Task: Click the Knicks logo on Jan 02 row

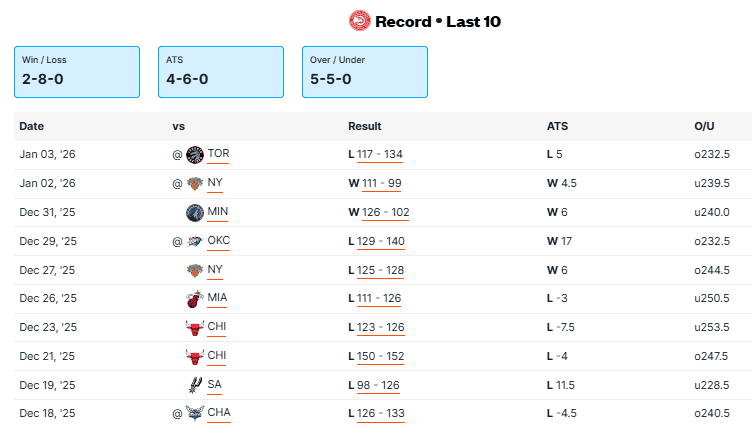Action: (x=195, y=184)
